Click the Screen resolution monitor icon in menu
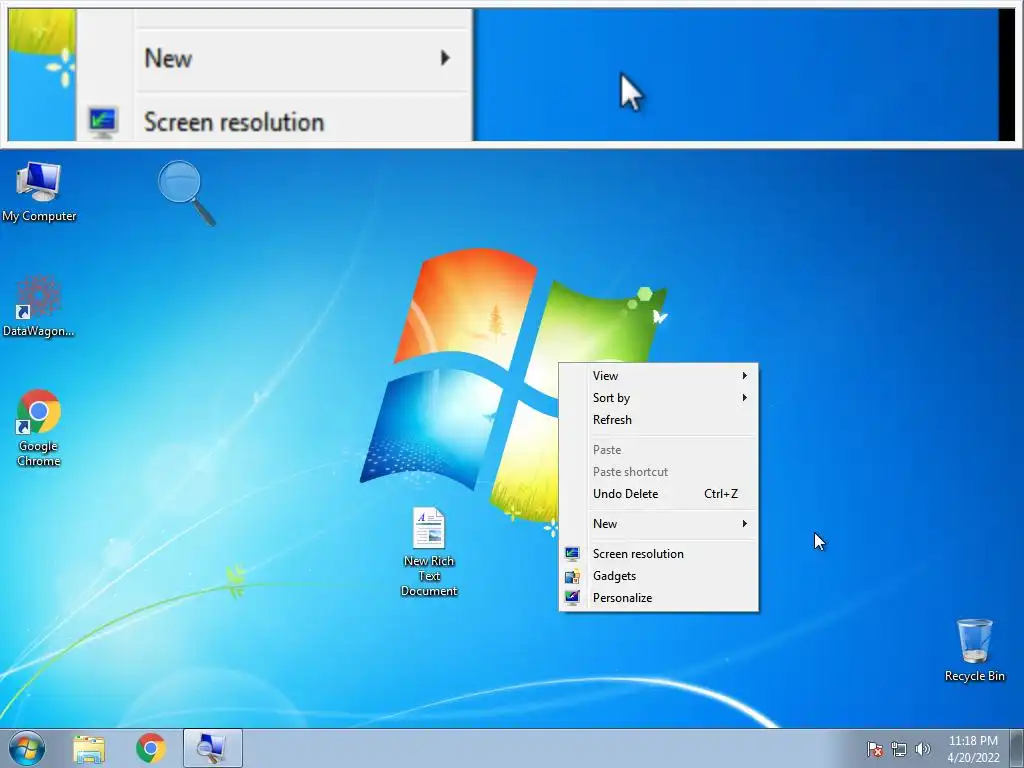The height and width of the screenshot is (768, 1024). pyautogui.click(x=572, y=554)
